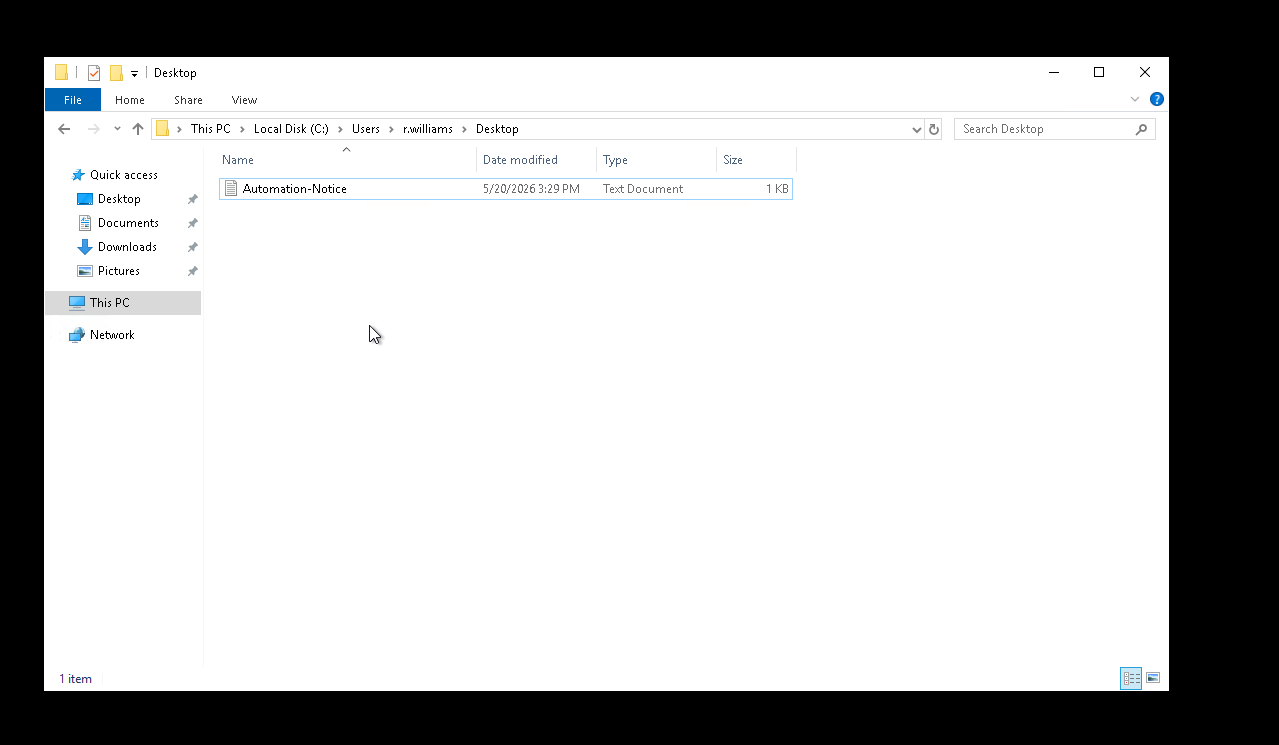Switch to the View ribbon tab

244,100
